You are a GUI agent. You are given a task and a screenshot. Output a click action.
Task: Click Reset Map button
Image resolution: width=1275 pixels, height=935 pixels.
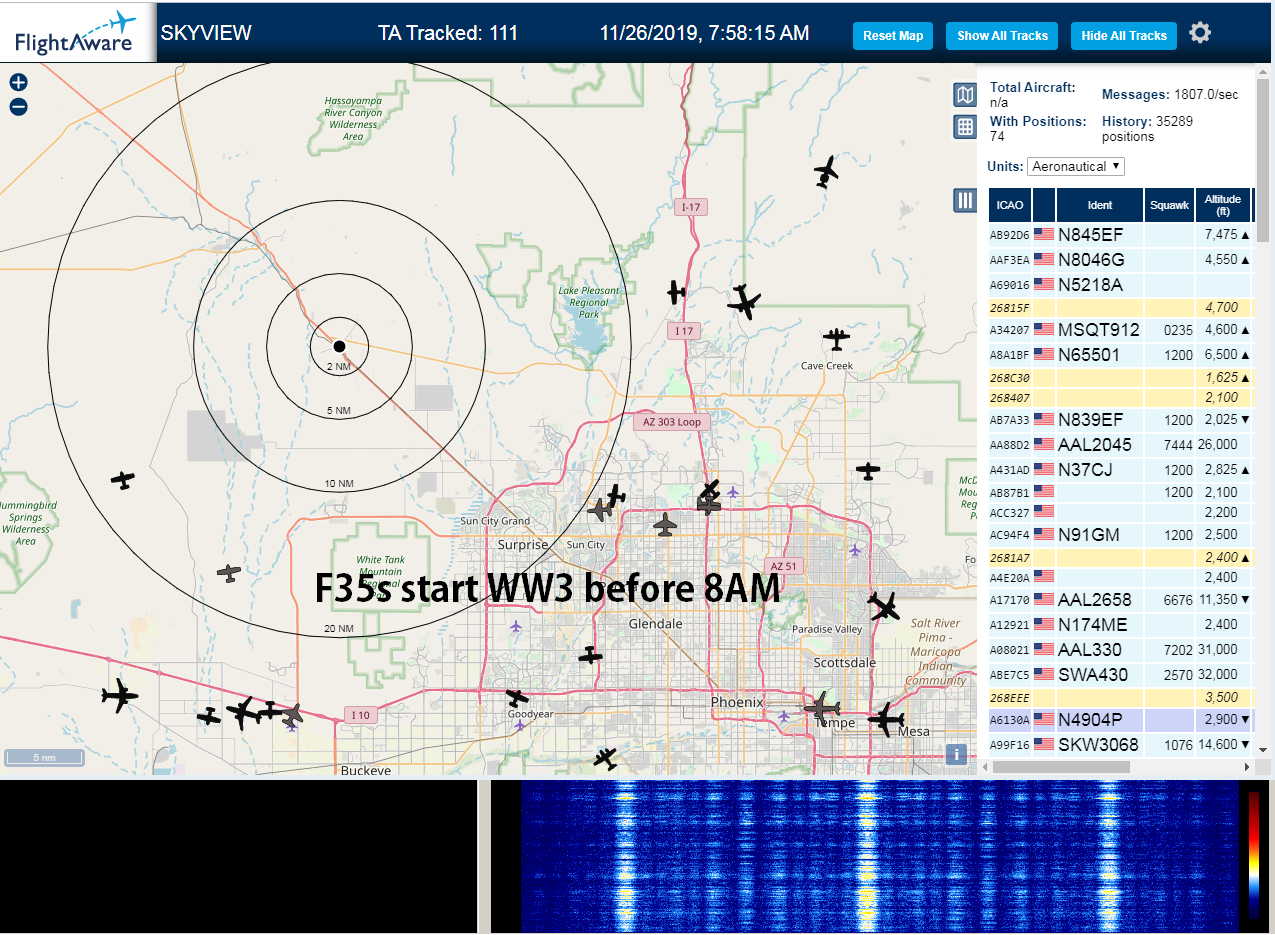click(x=893, y=35)
